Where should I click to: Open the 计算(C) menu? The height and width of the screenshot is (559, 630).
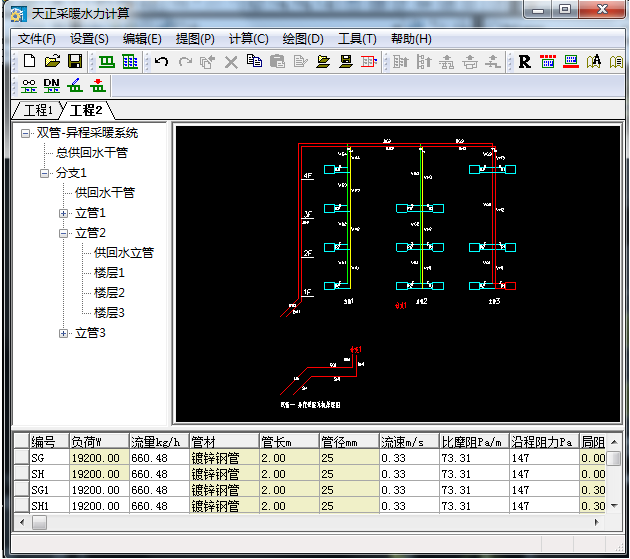pyautogui.click(x=249, y=39)
